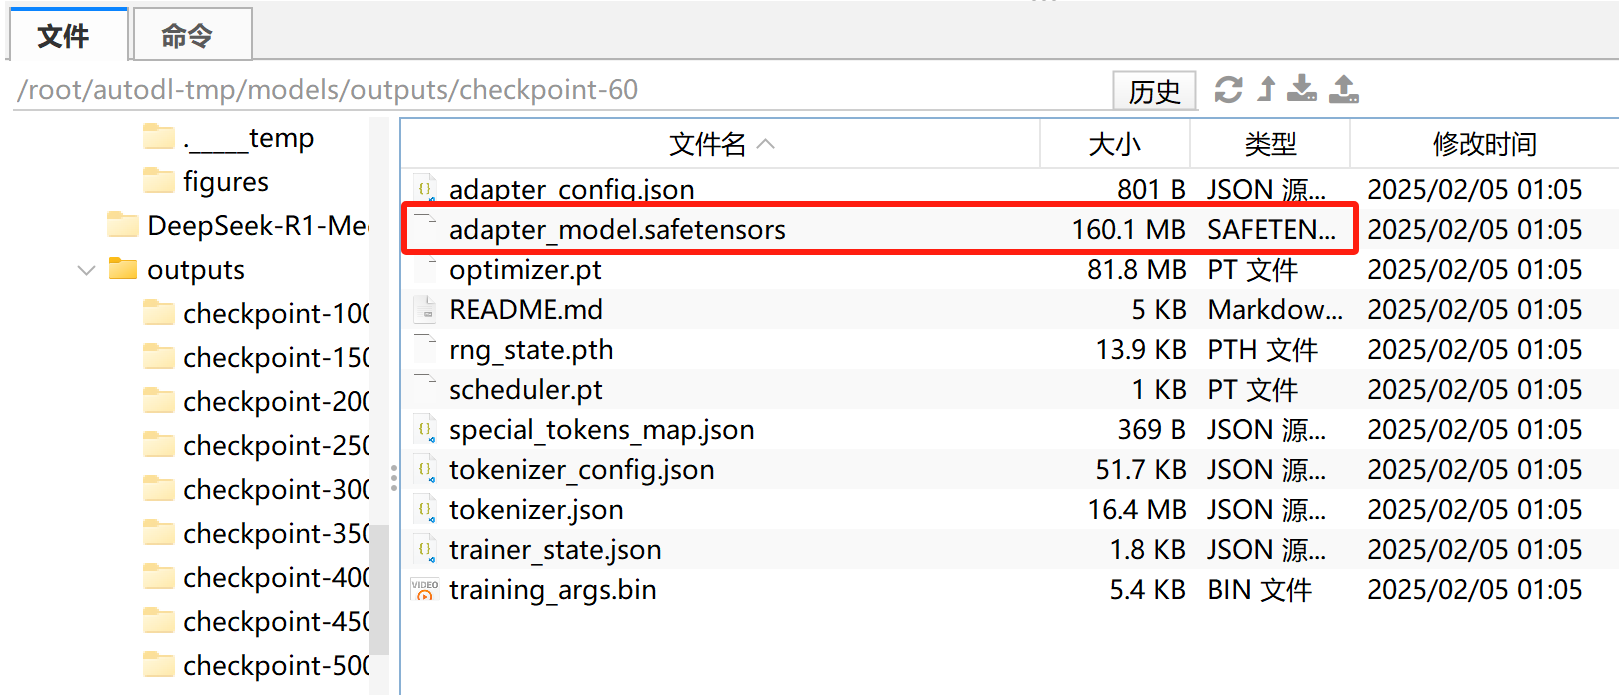Click the checkpoint-100 folder icon
This screenshot has height=695, width=1619.
pos(159,312)
